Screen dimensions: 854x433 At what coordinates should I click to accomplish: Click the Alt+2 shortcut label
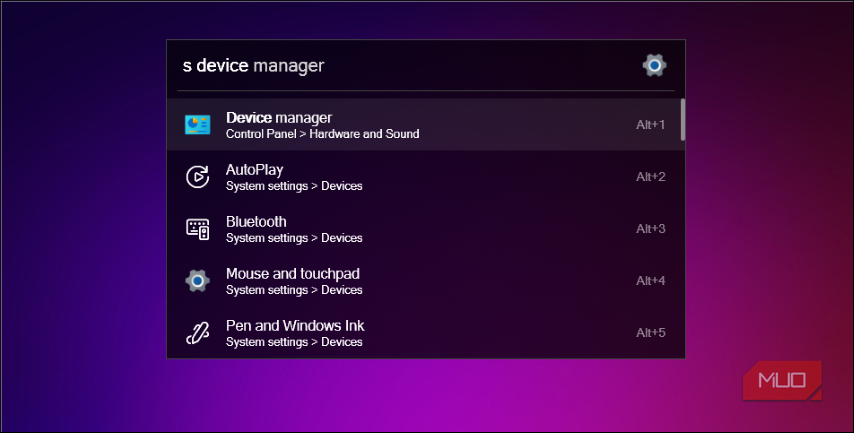pos(650,176)
